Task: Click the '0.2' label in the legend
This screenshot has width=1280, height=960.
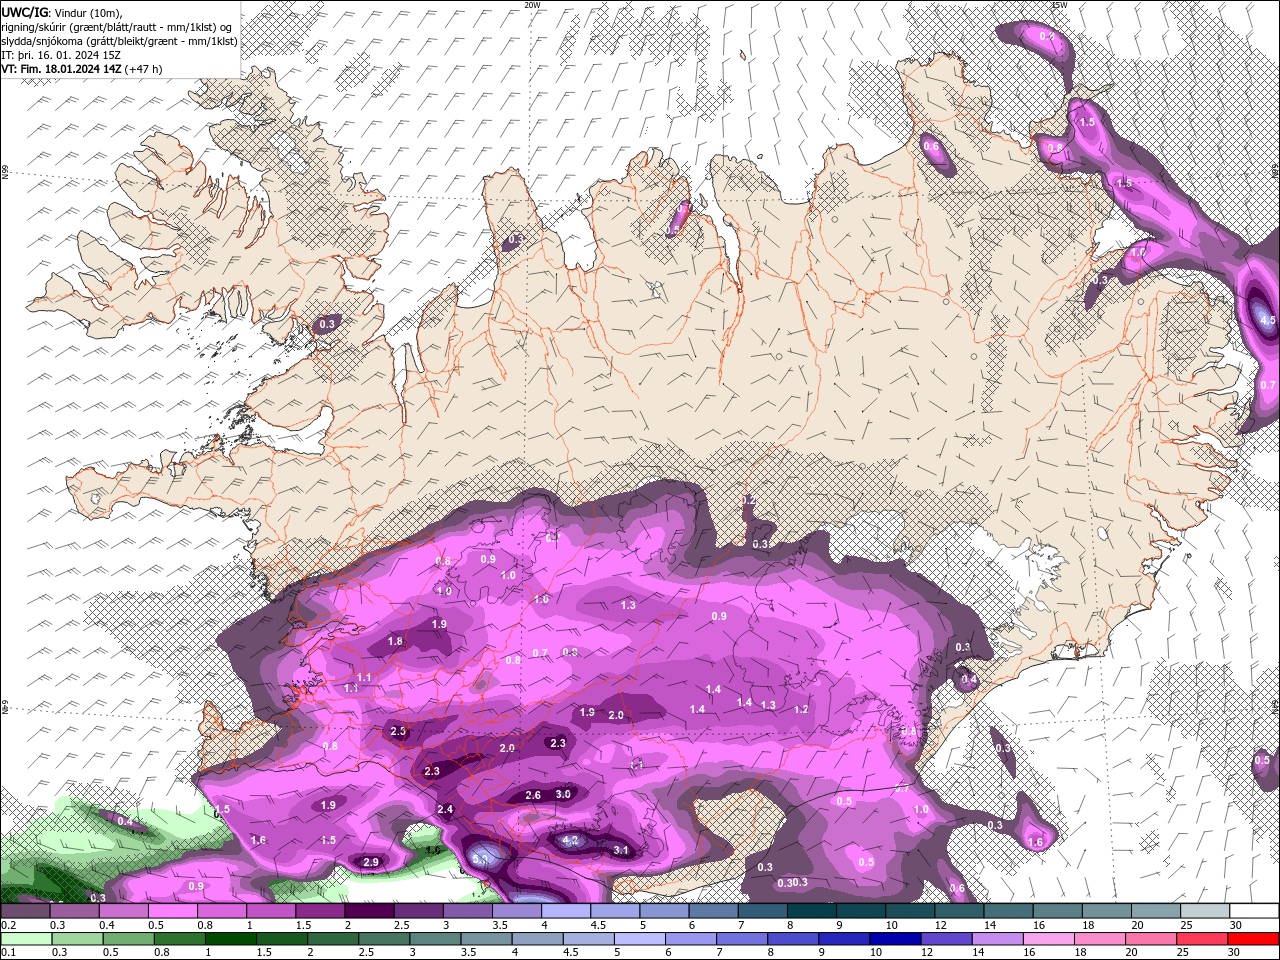Action: pyautogui.click(x=8, y=926)
